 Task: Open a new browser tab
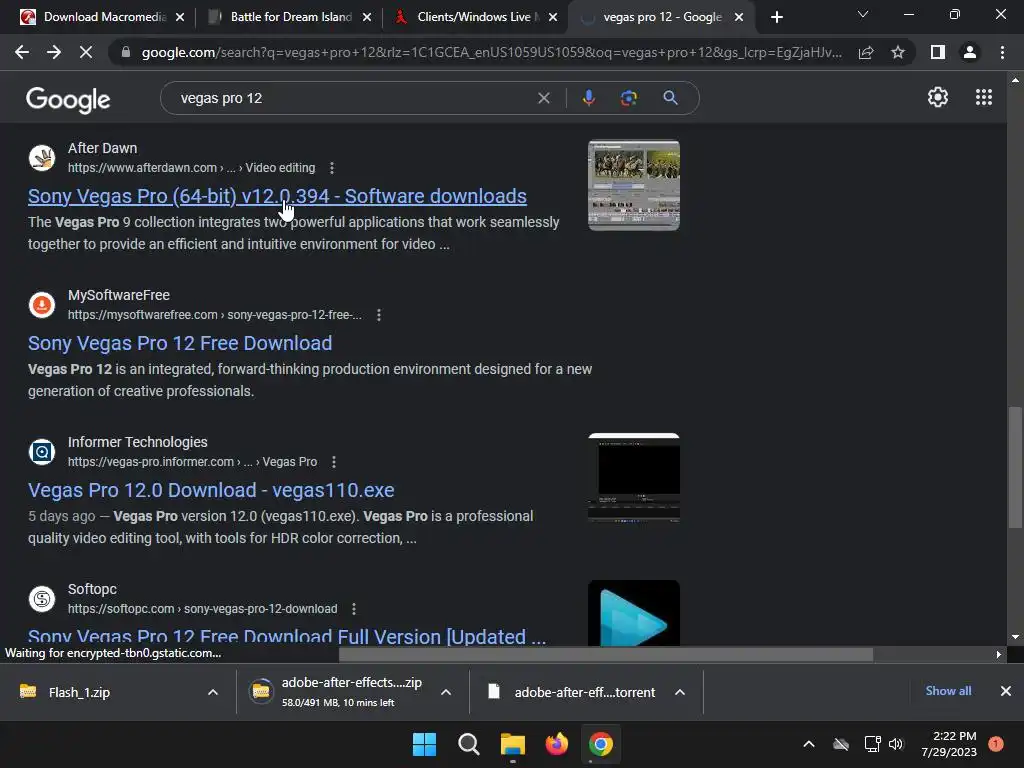pyautogui.click(x=776, y=17)
